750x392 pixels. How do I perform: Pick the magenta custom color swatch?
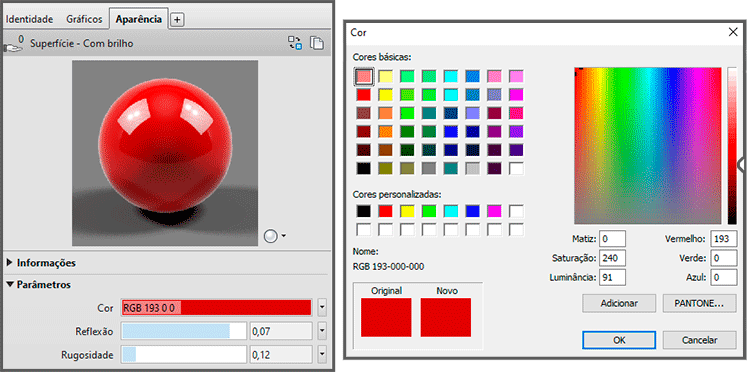point(494,211)
